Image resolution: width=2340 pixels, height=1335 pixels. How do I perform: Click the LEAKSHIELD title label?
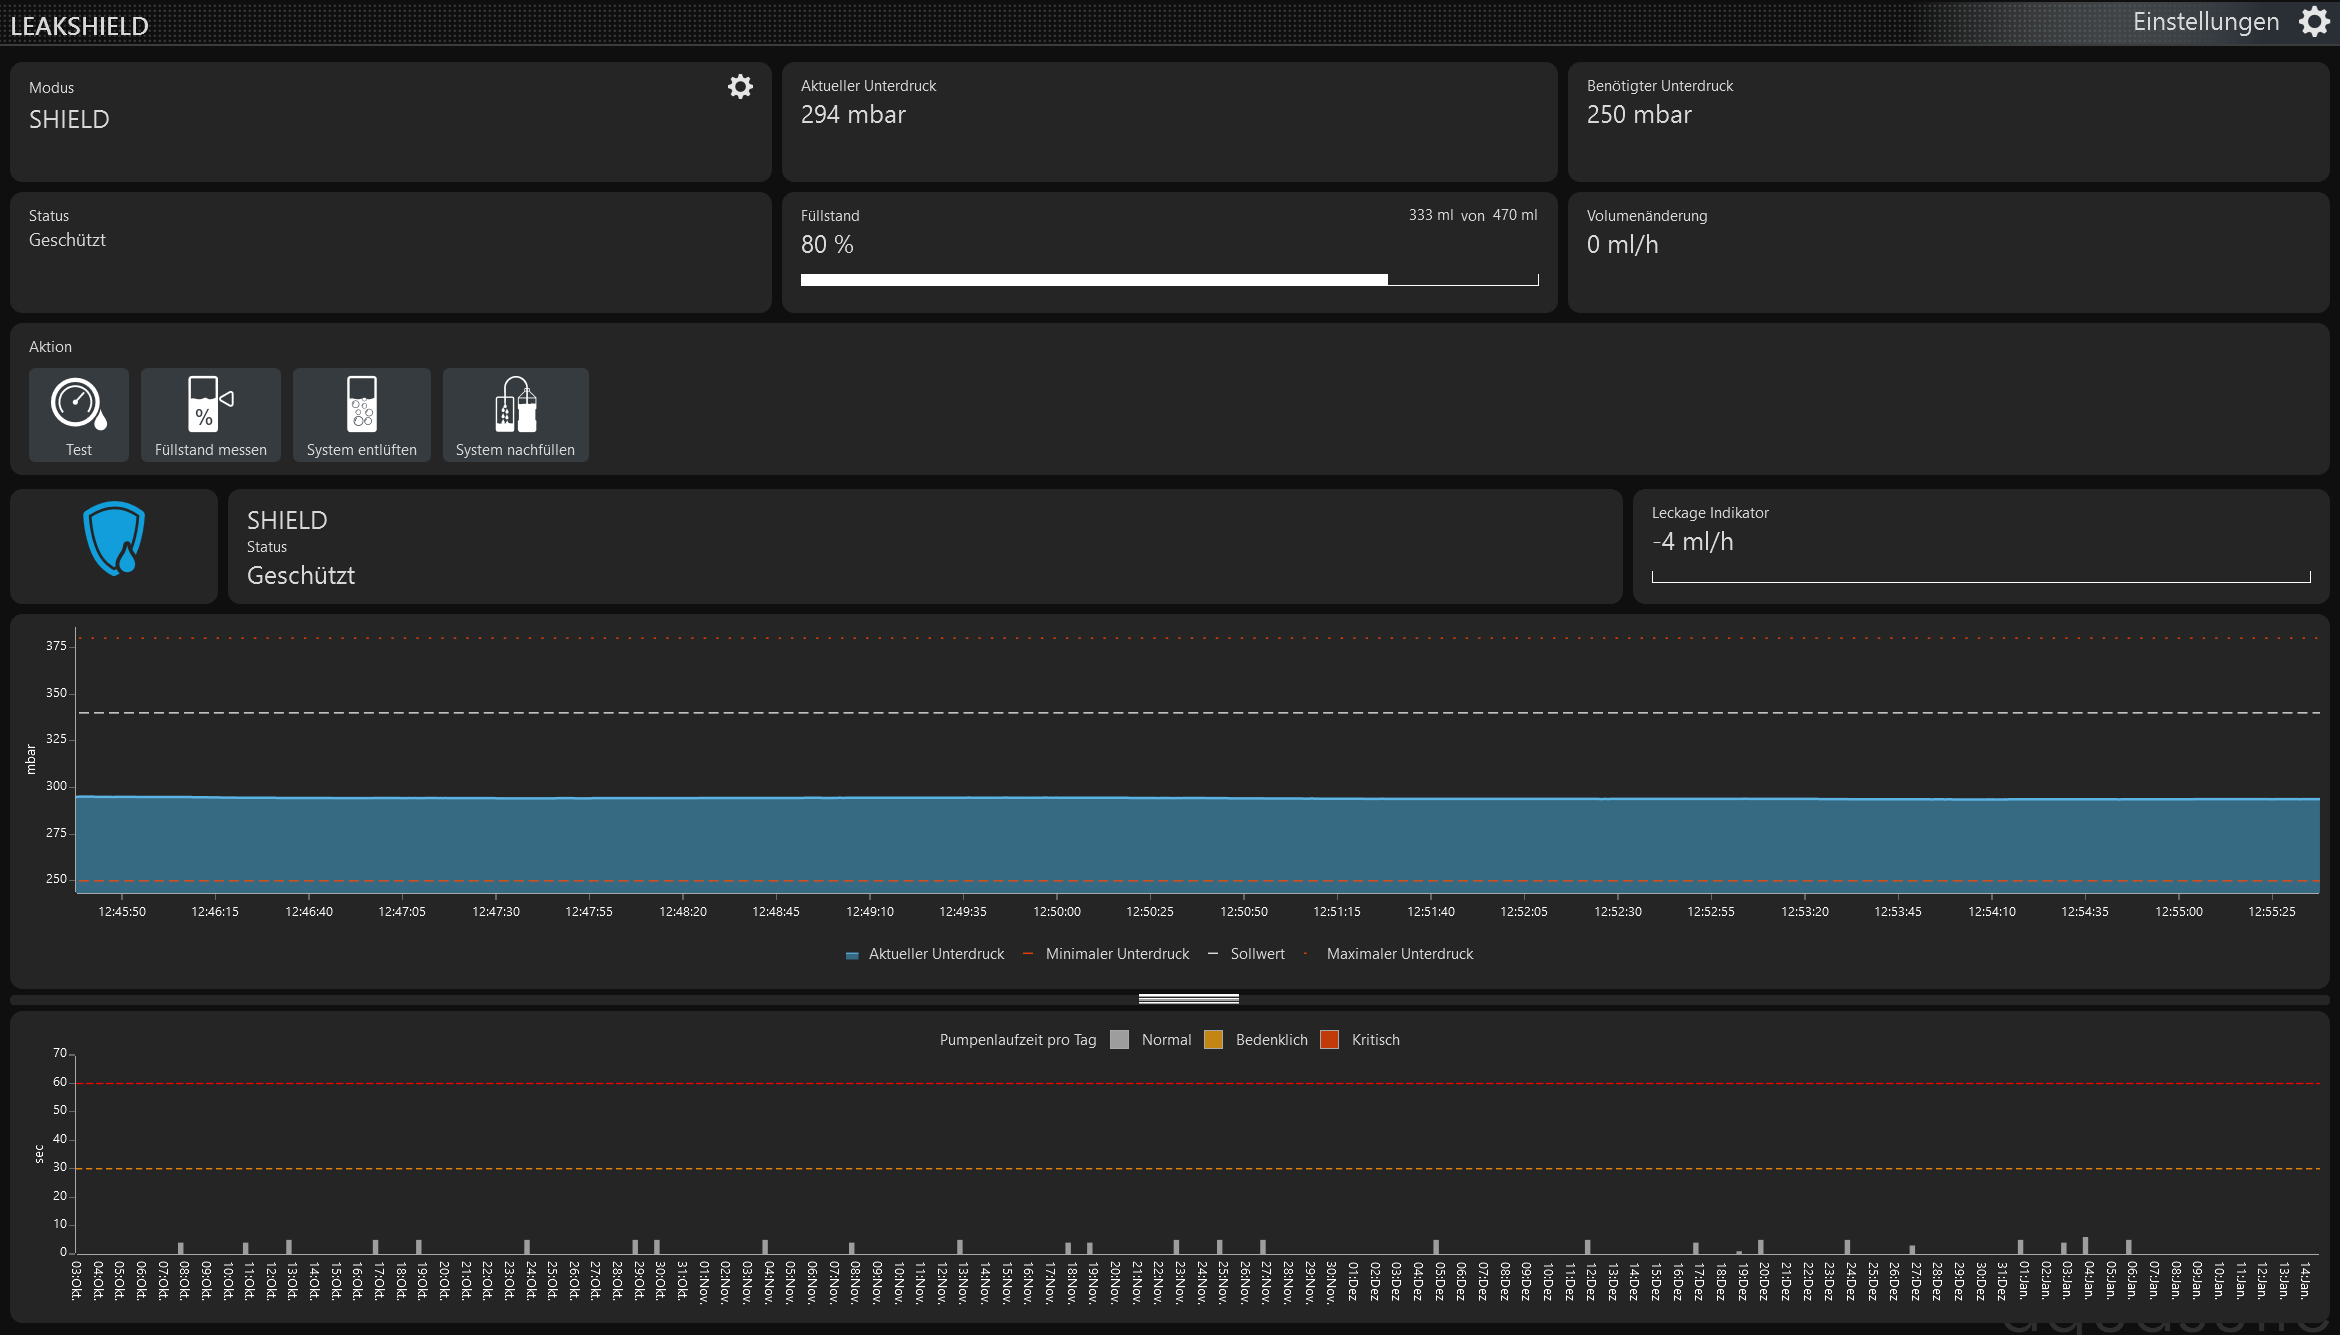click(79, 26)
